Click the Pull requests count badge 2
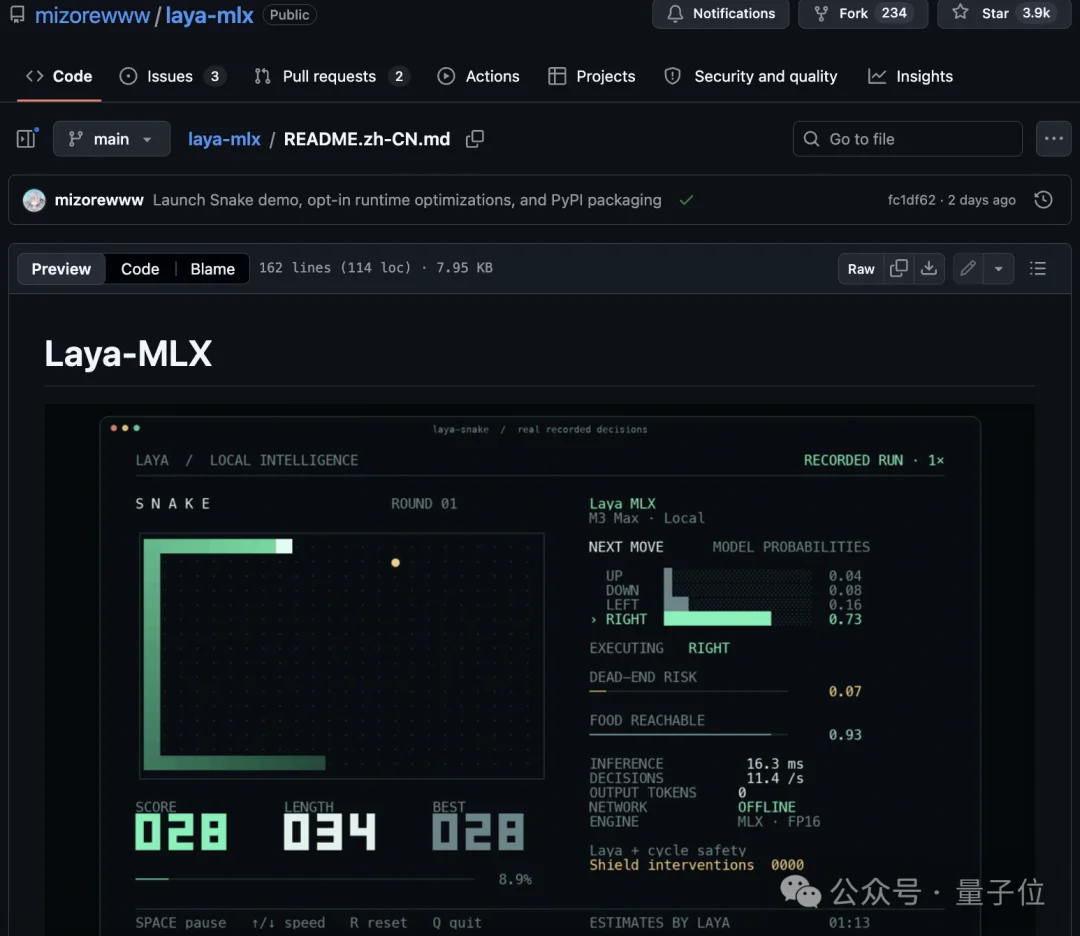Screen dimensions: 1080x936 pyautogui.click(x=399, y=76)
